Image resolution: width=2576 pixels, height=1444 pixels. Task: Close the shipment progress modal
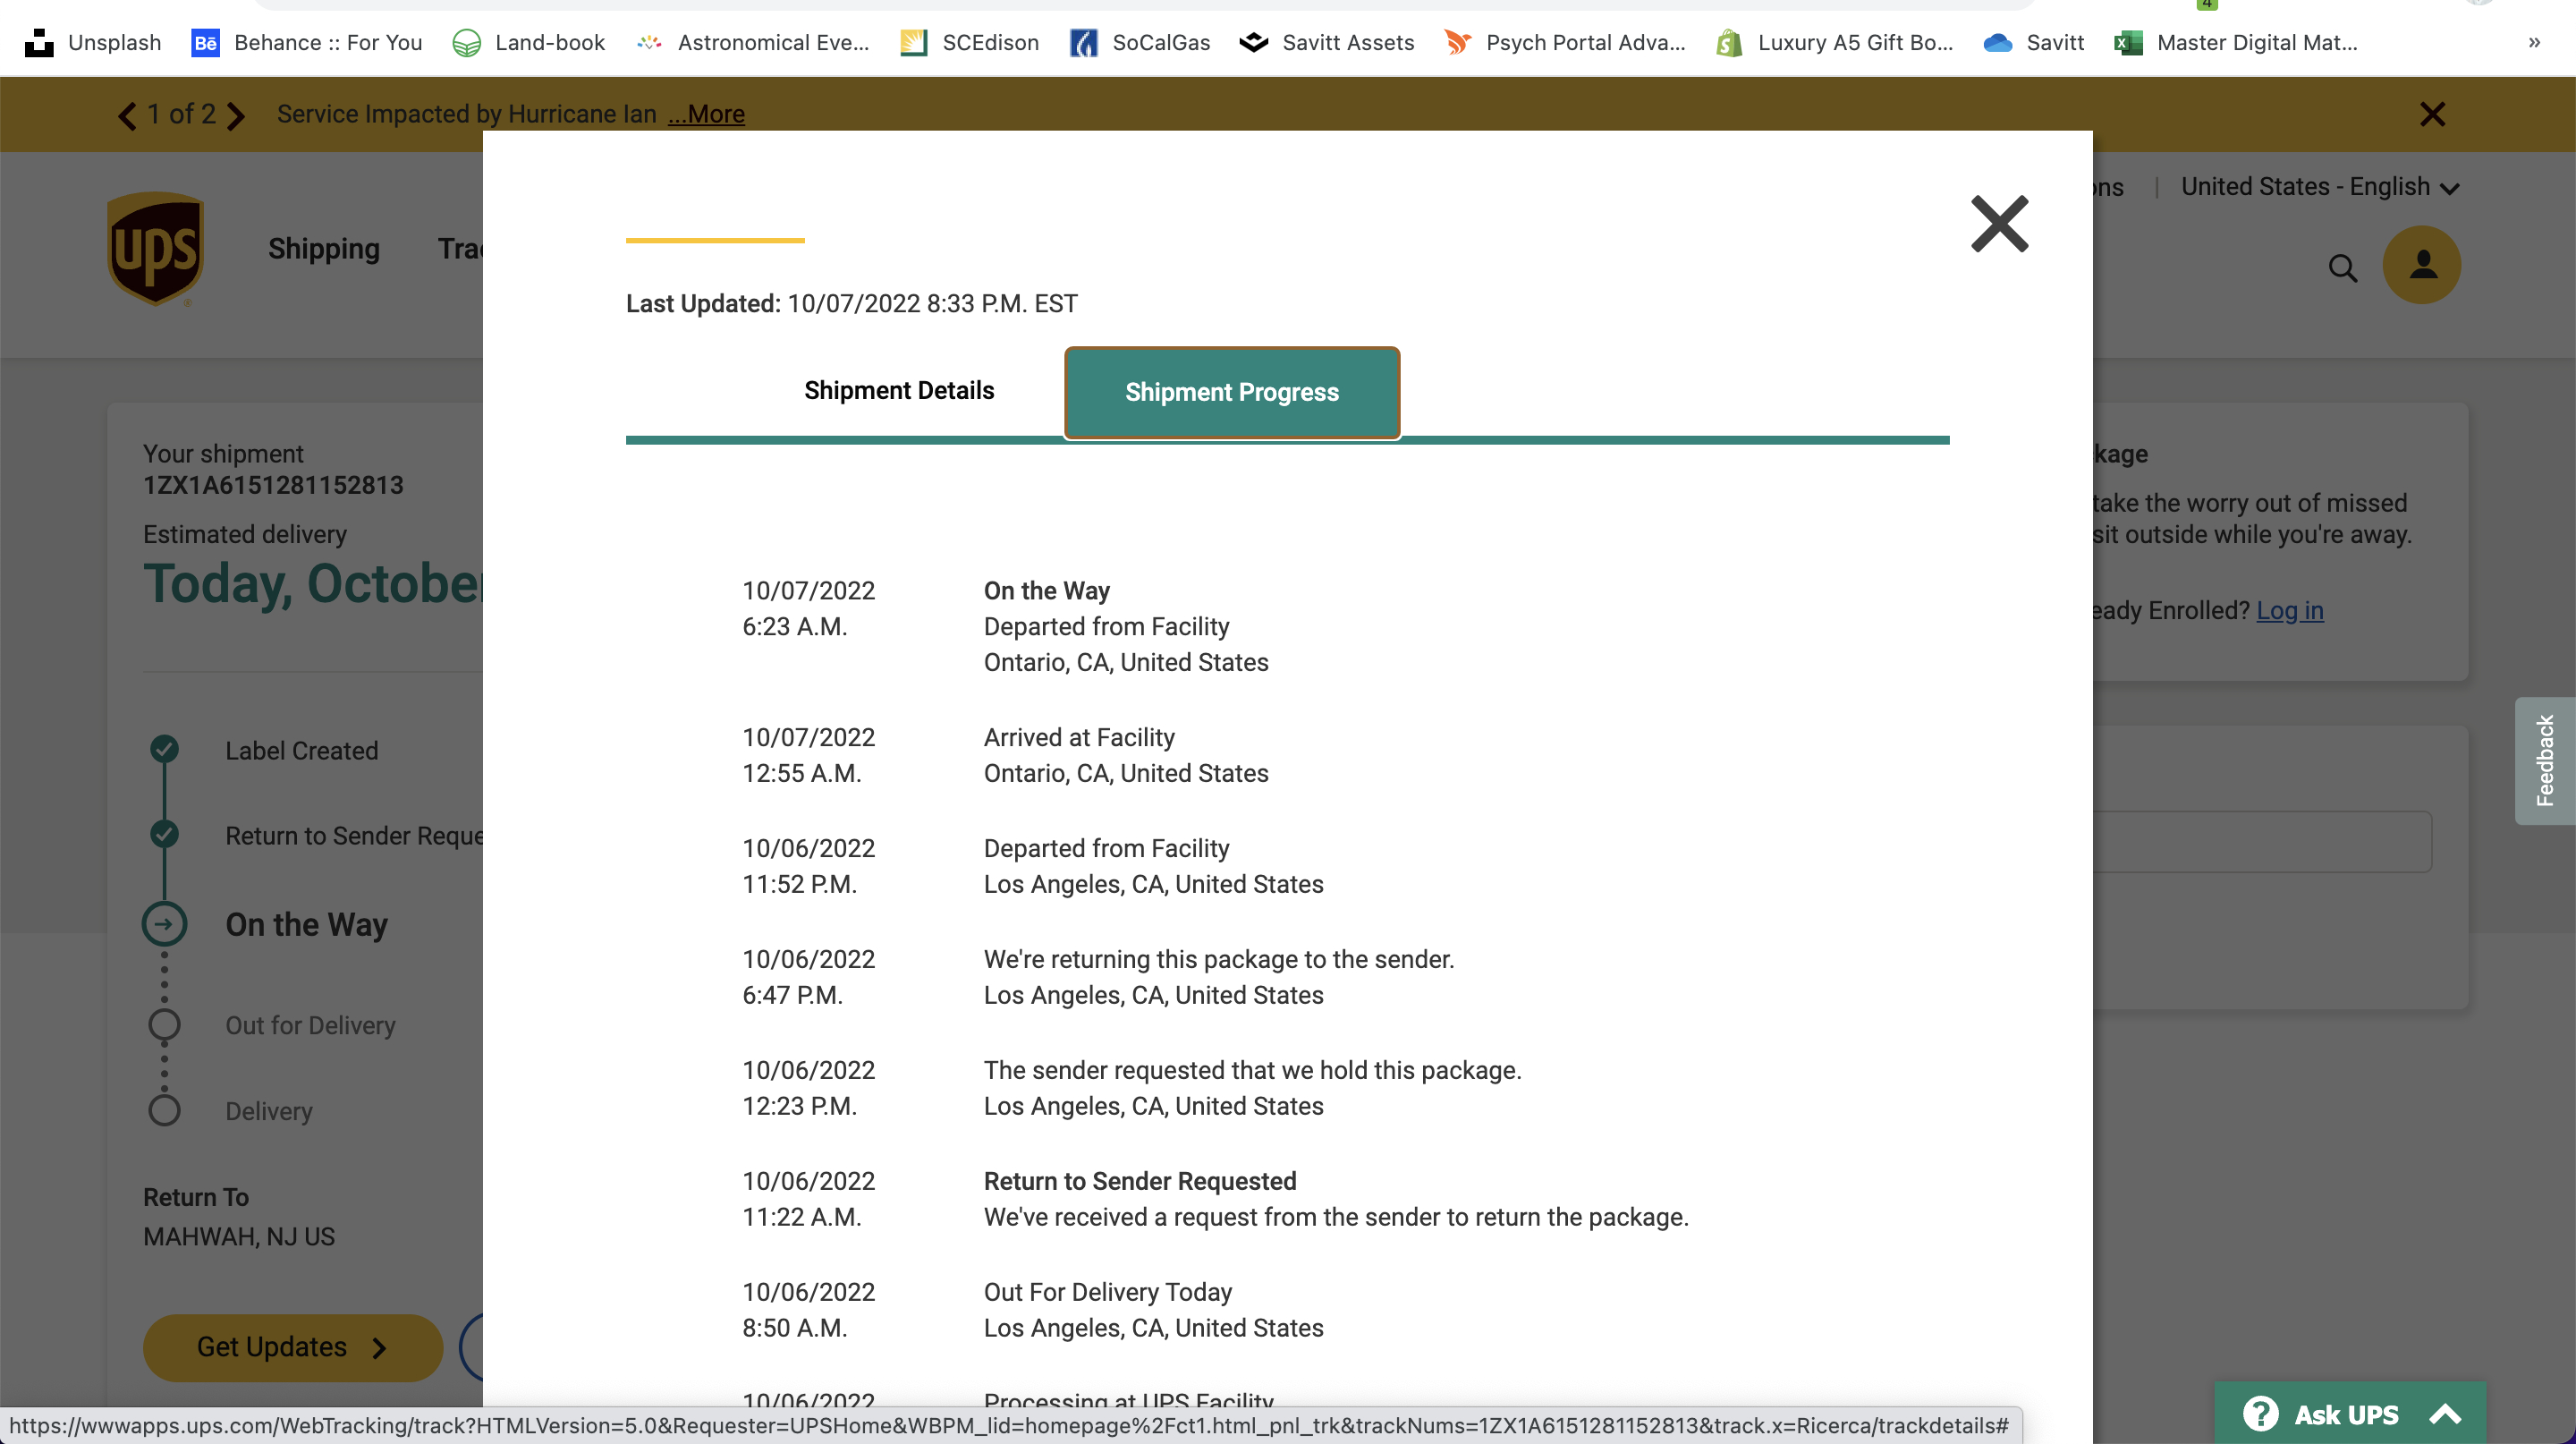pyautogui.click(x=1998, y=224)
